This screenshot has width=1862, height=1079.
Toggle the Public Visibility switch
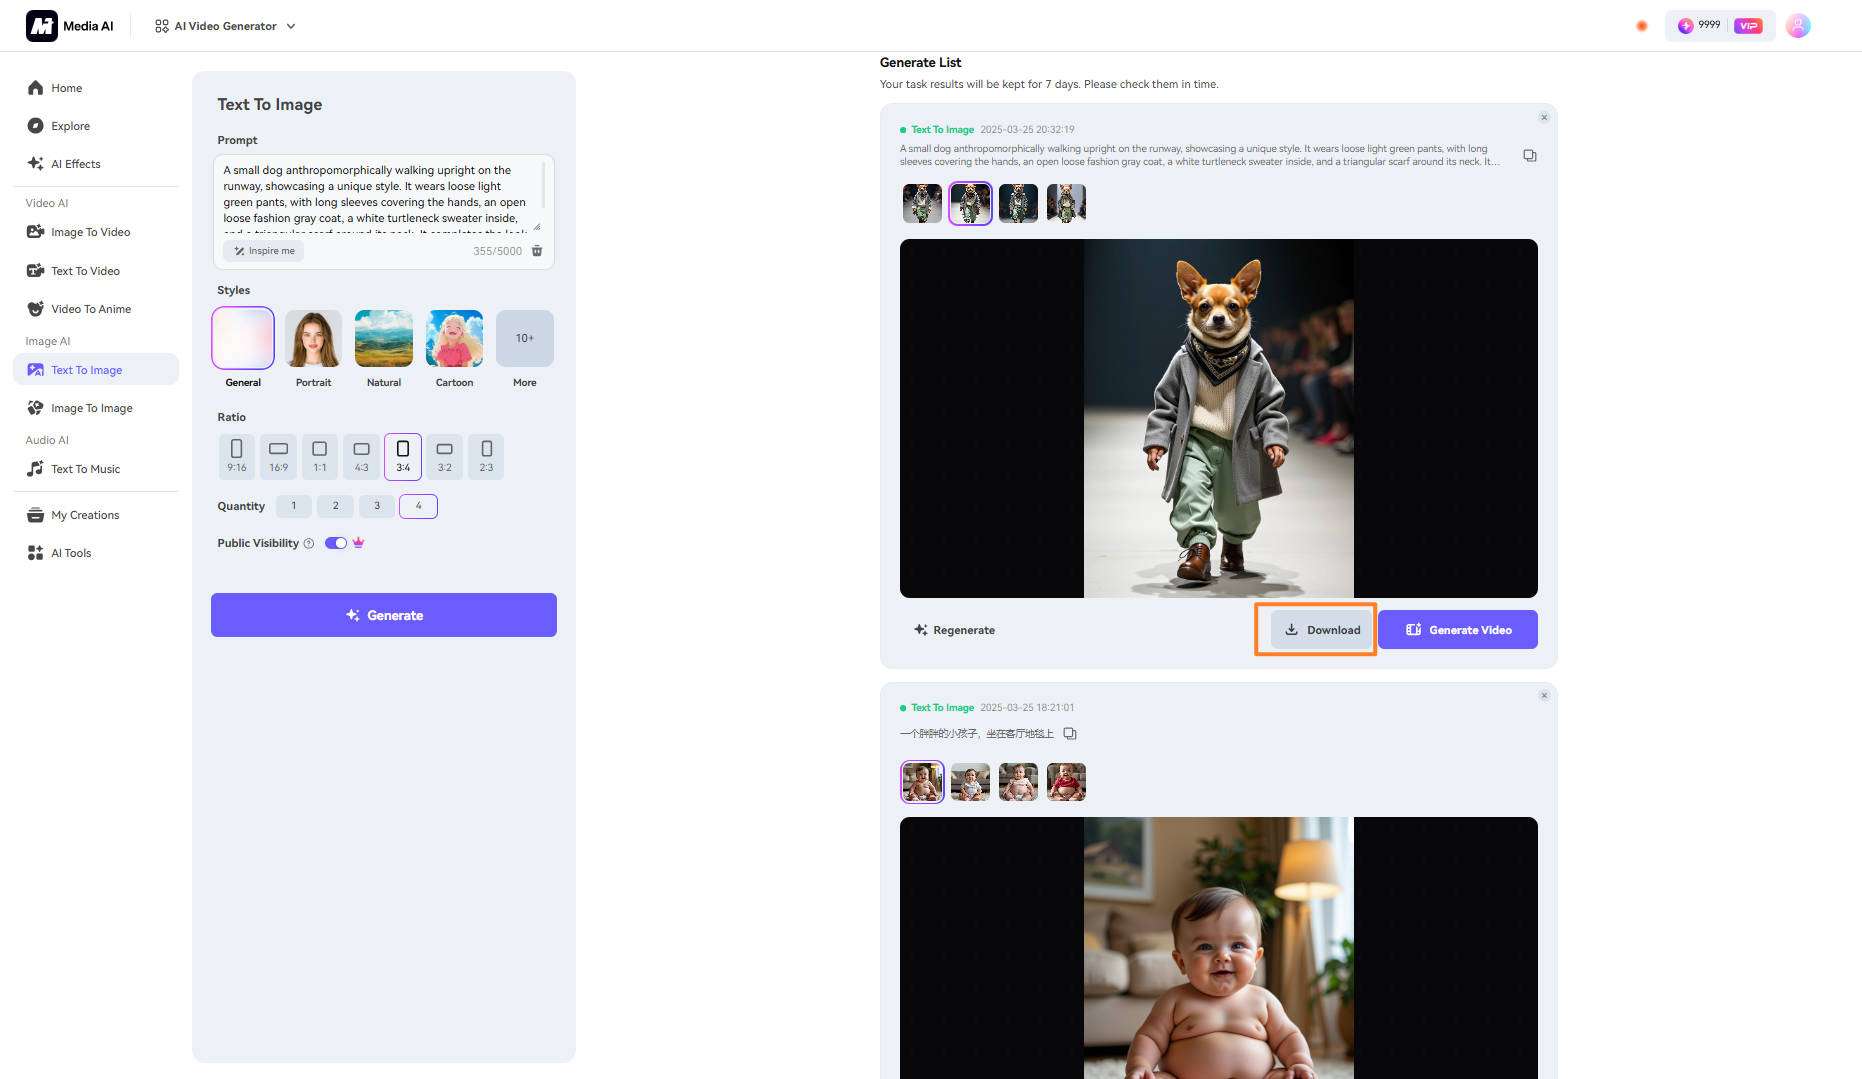point(336,543)
